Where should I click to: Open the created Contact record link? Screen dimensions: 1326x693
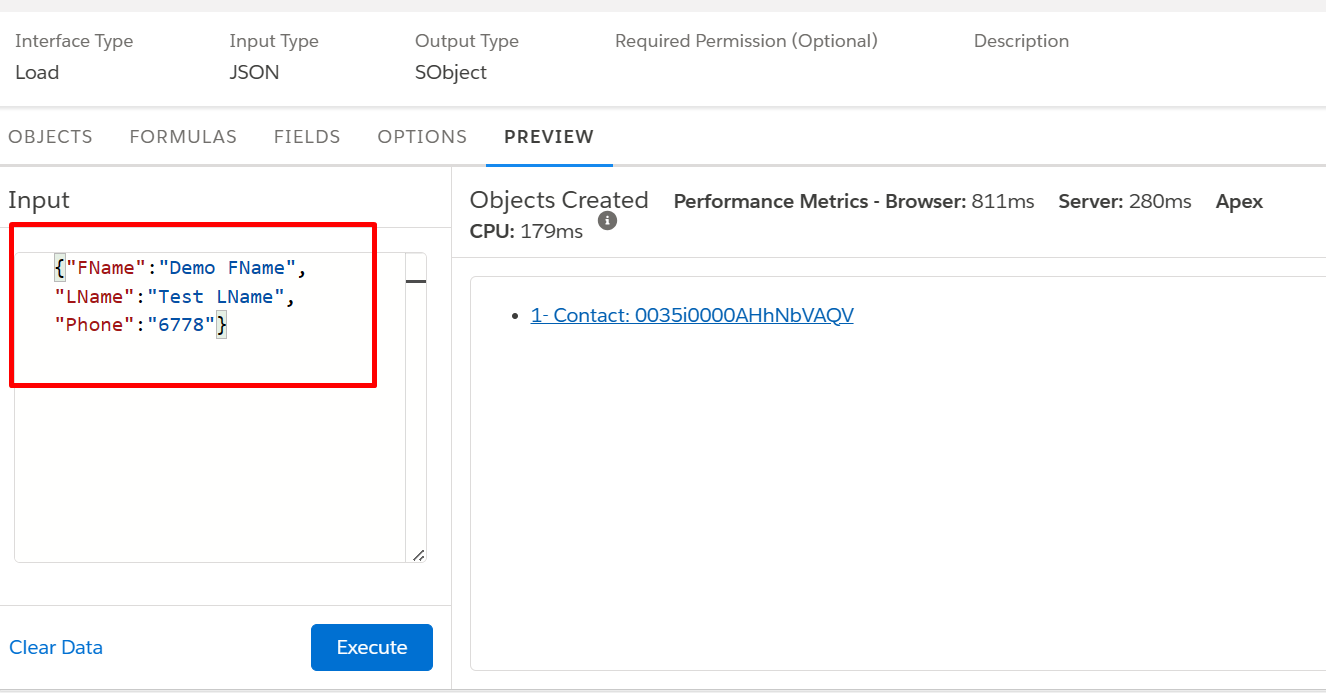click(x=692, y=315)
